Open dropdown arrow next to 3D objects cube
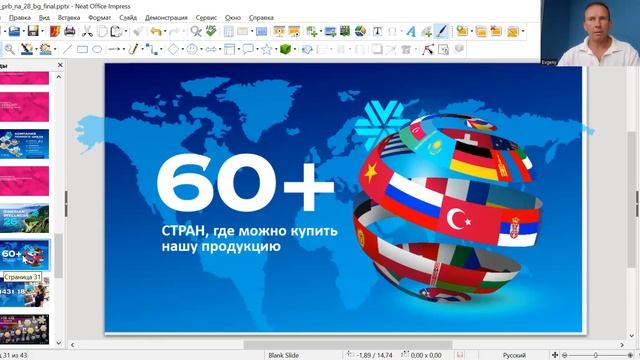Screen dimensions: 640x360 (295, 50)
